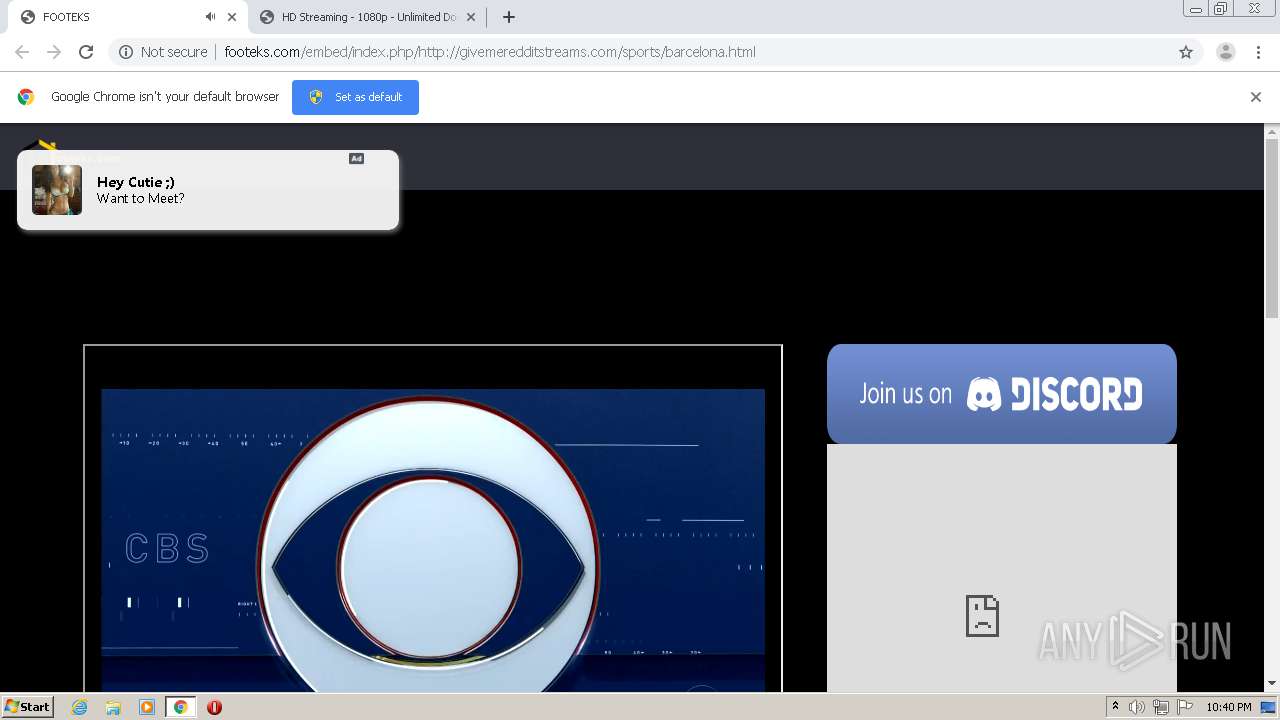Screen dimensions: 1280x720
Task: Switch to the HD Streaming tab
Action: (x=367, y=17)
